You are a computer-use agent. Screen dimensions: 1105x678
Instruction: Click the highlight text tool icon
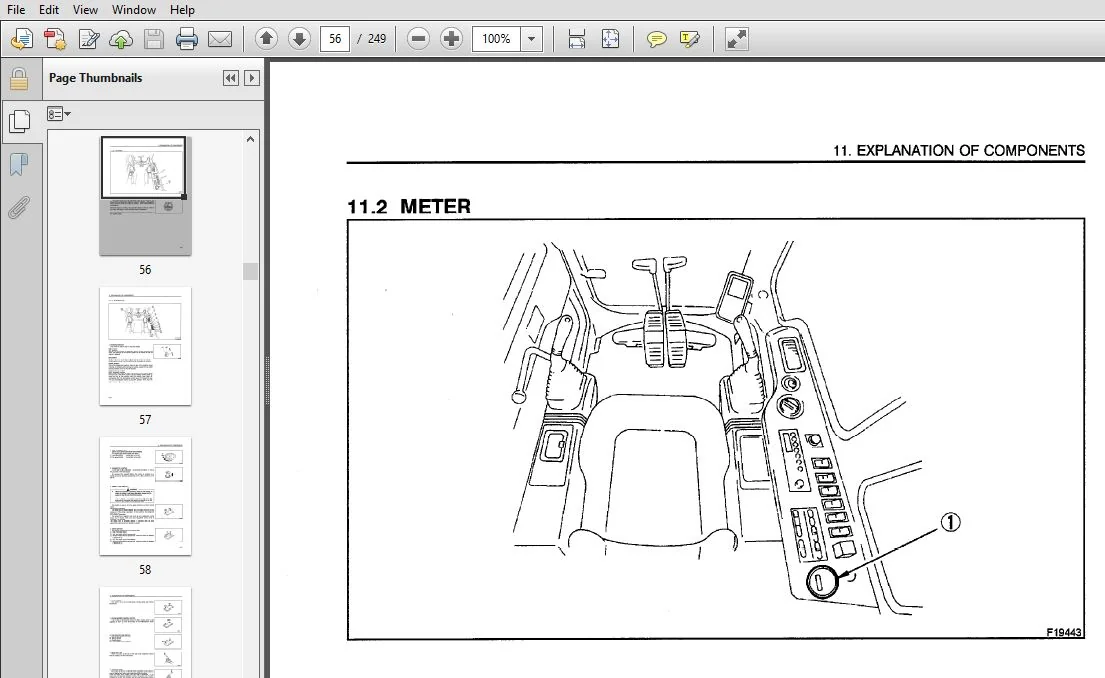(x=689, y=39)
